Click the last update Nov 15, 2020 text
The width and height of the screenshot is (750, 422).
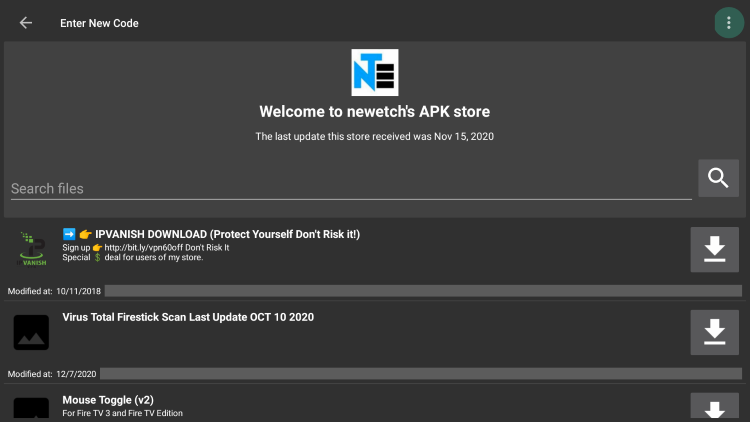tap(375, 136)
